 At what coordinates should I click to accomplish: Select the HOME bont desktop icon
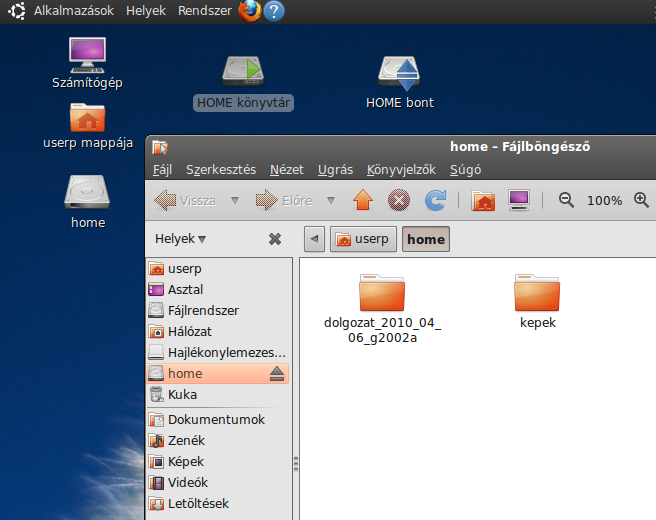399,82
